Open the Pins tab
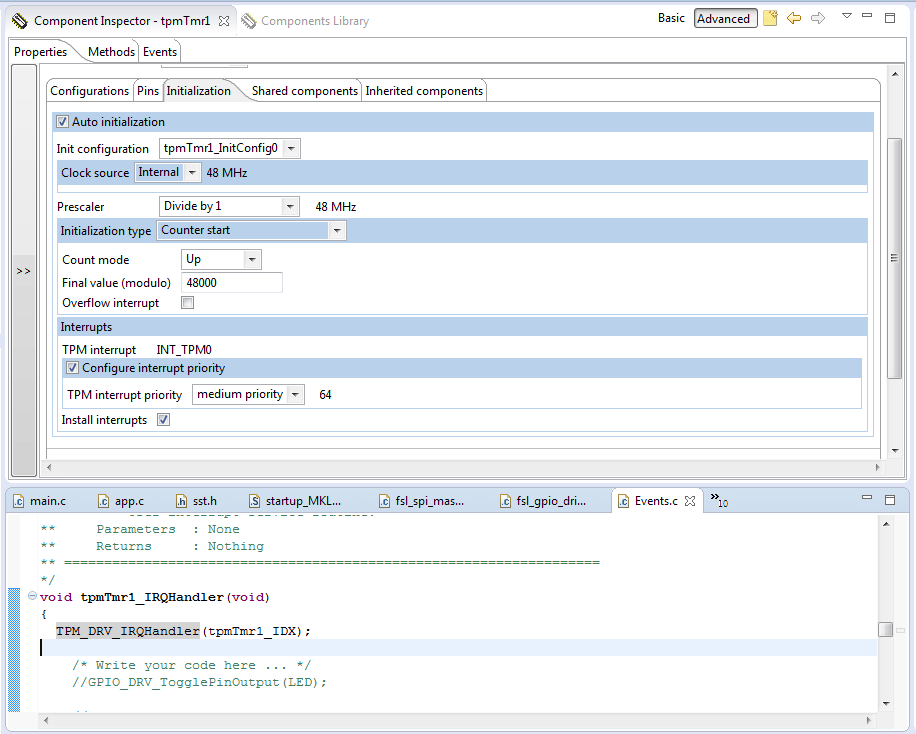 (x=148, y=91)
